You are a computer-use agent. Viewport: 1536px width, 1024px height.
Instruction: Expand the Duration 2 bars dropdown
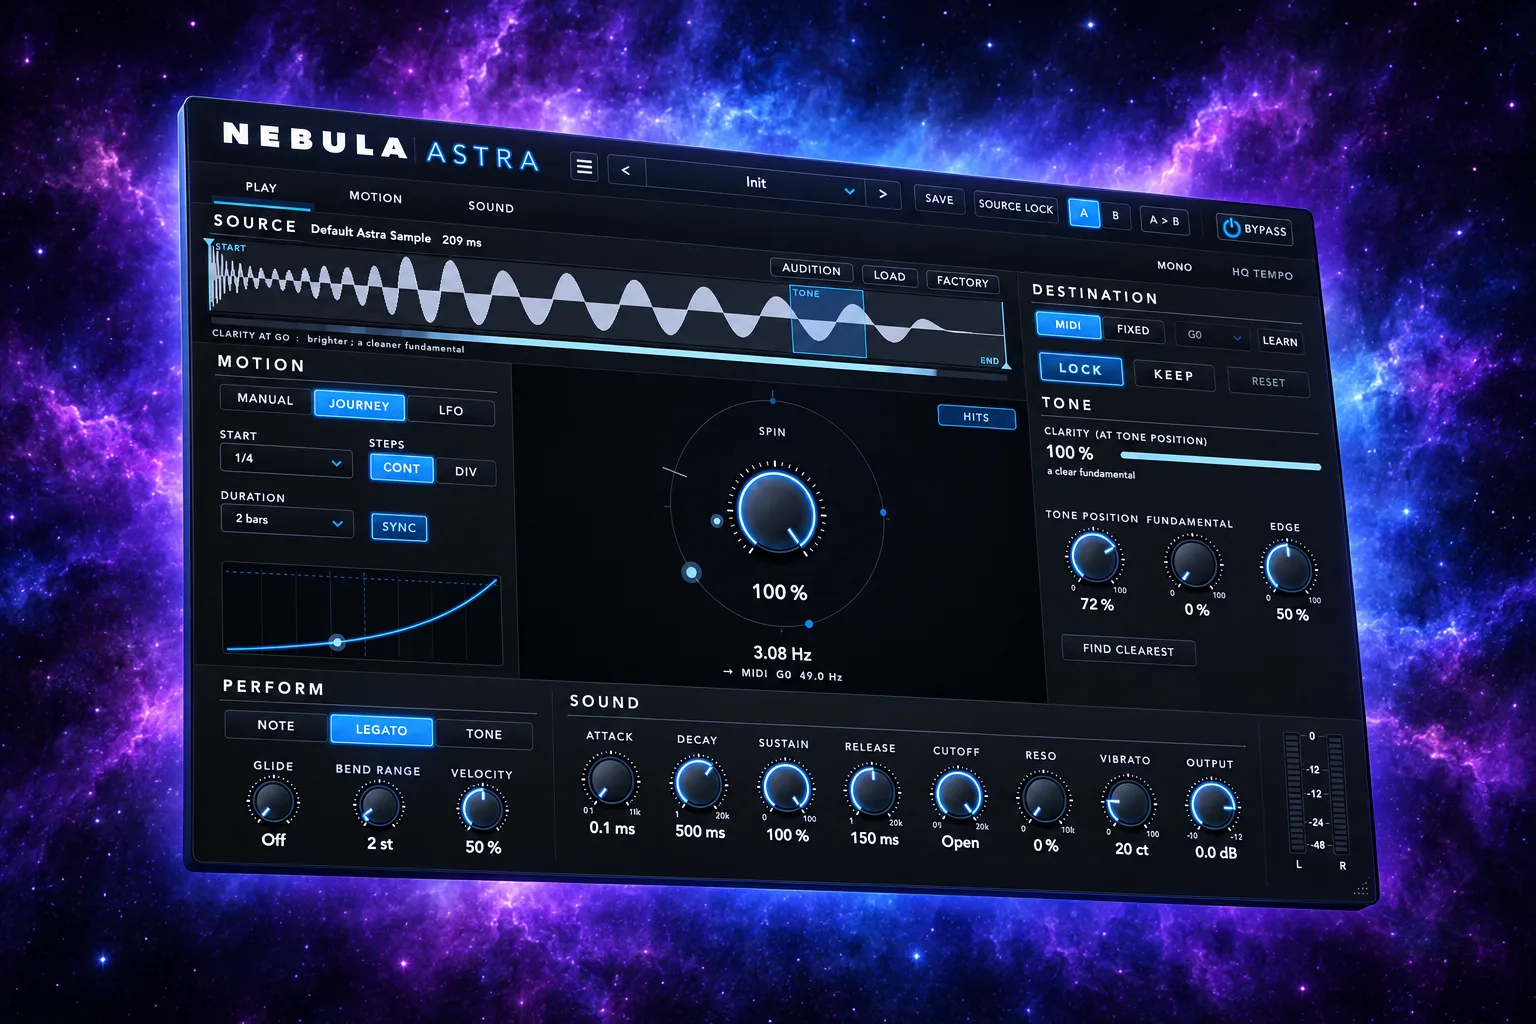coord(287,521)
